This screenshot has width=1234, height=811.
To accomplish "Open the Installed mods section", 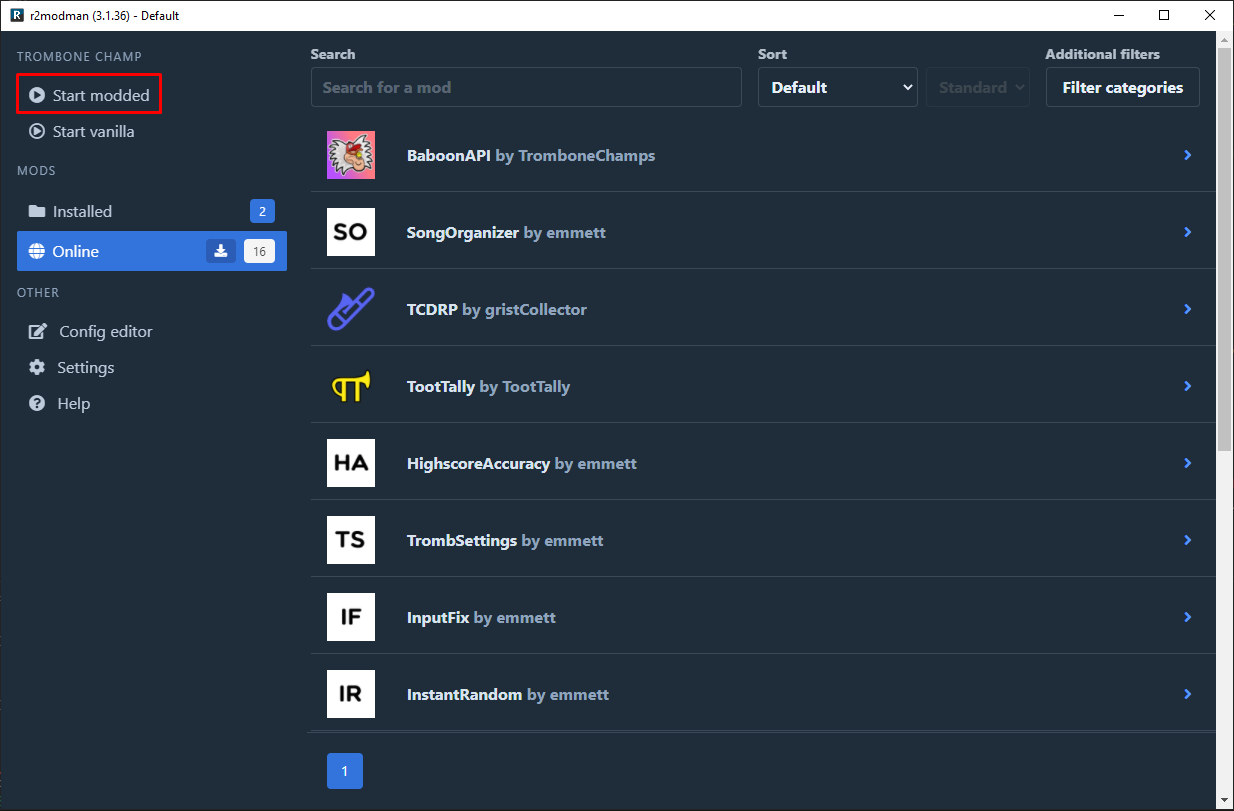I will tap(152, 211).
